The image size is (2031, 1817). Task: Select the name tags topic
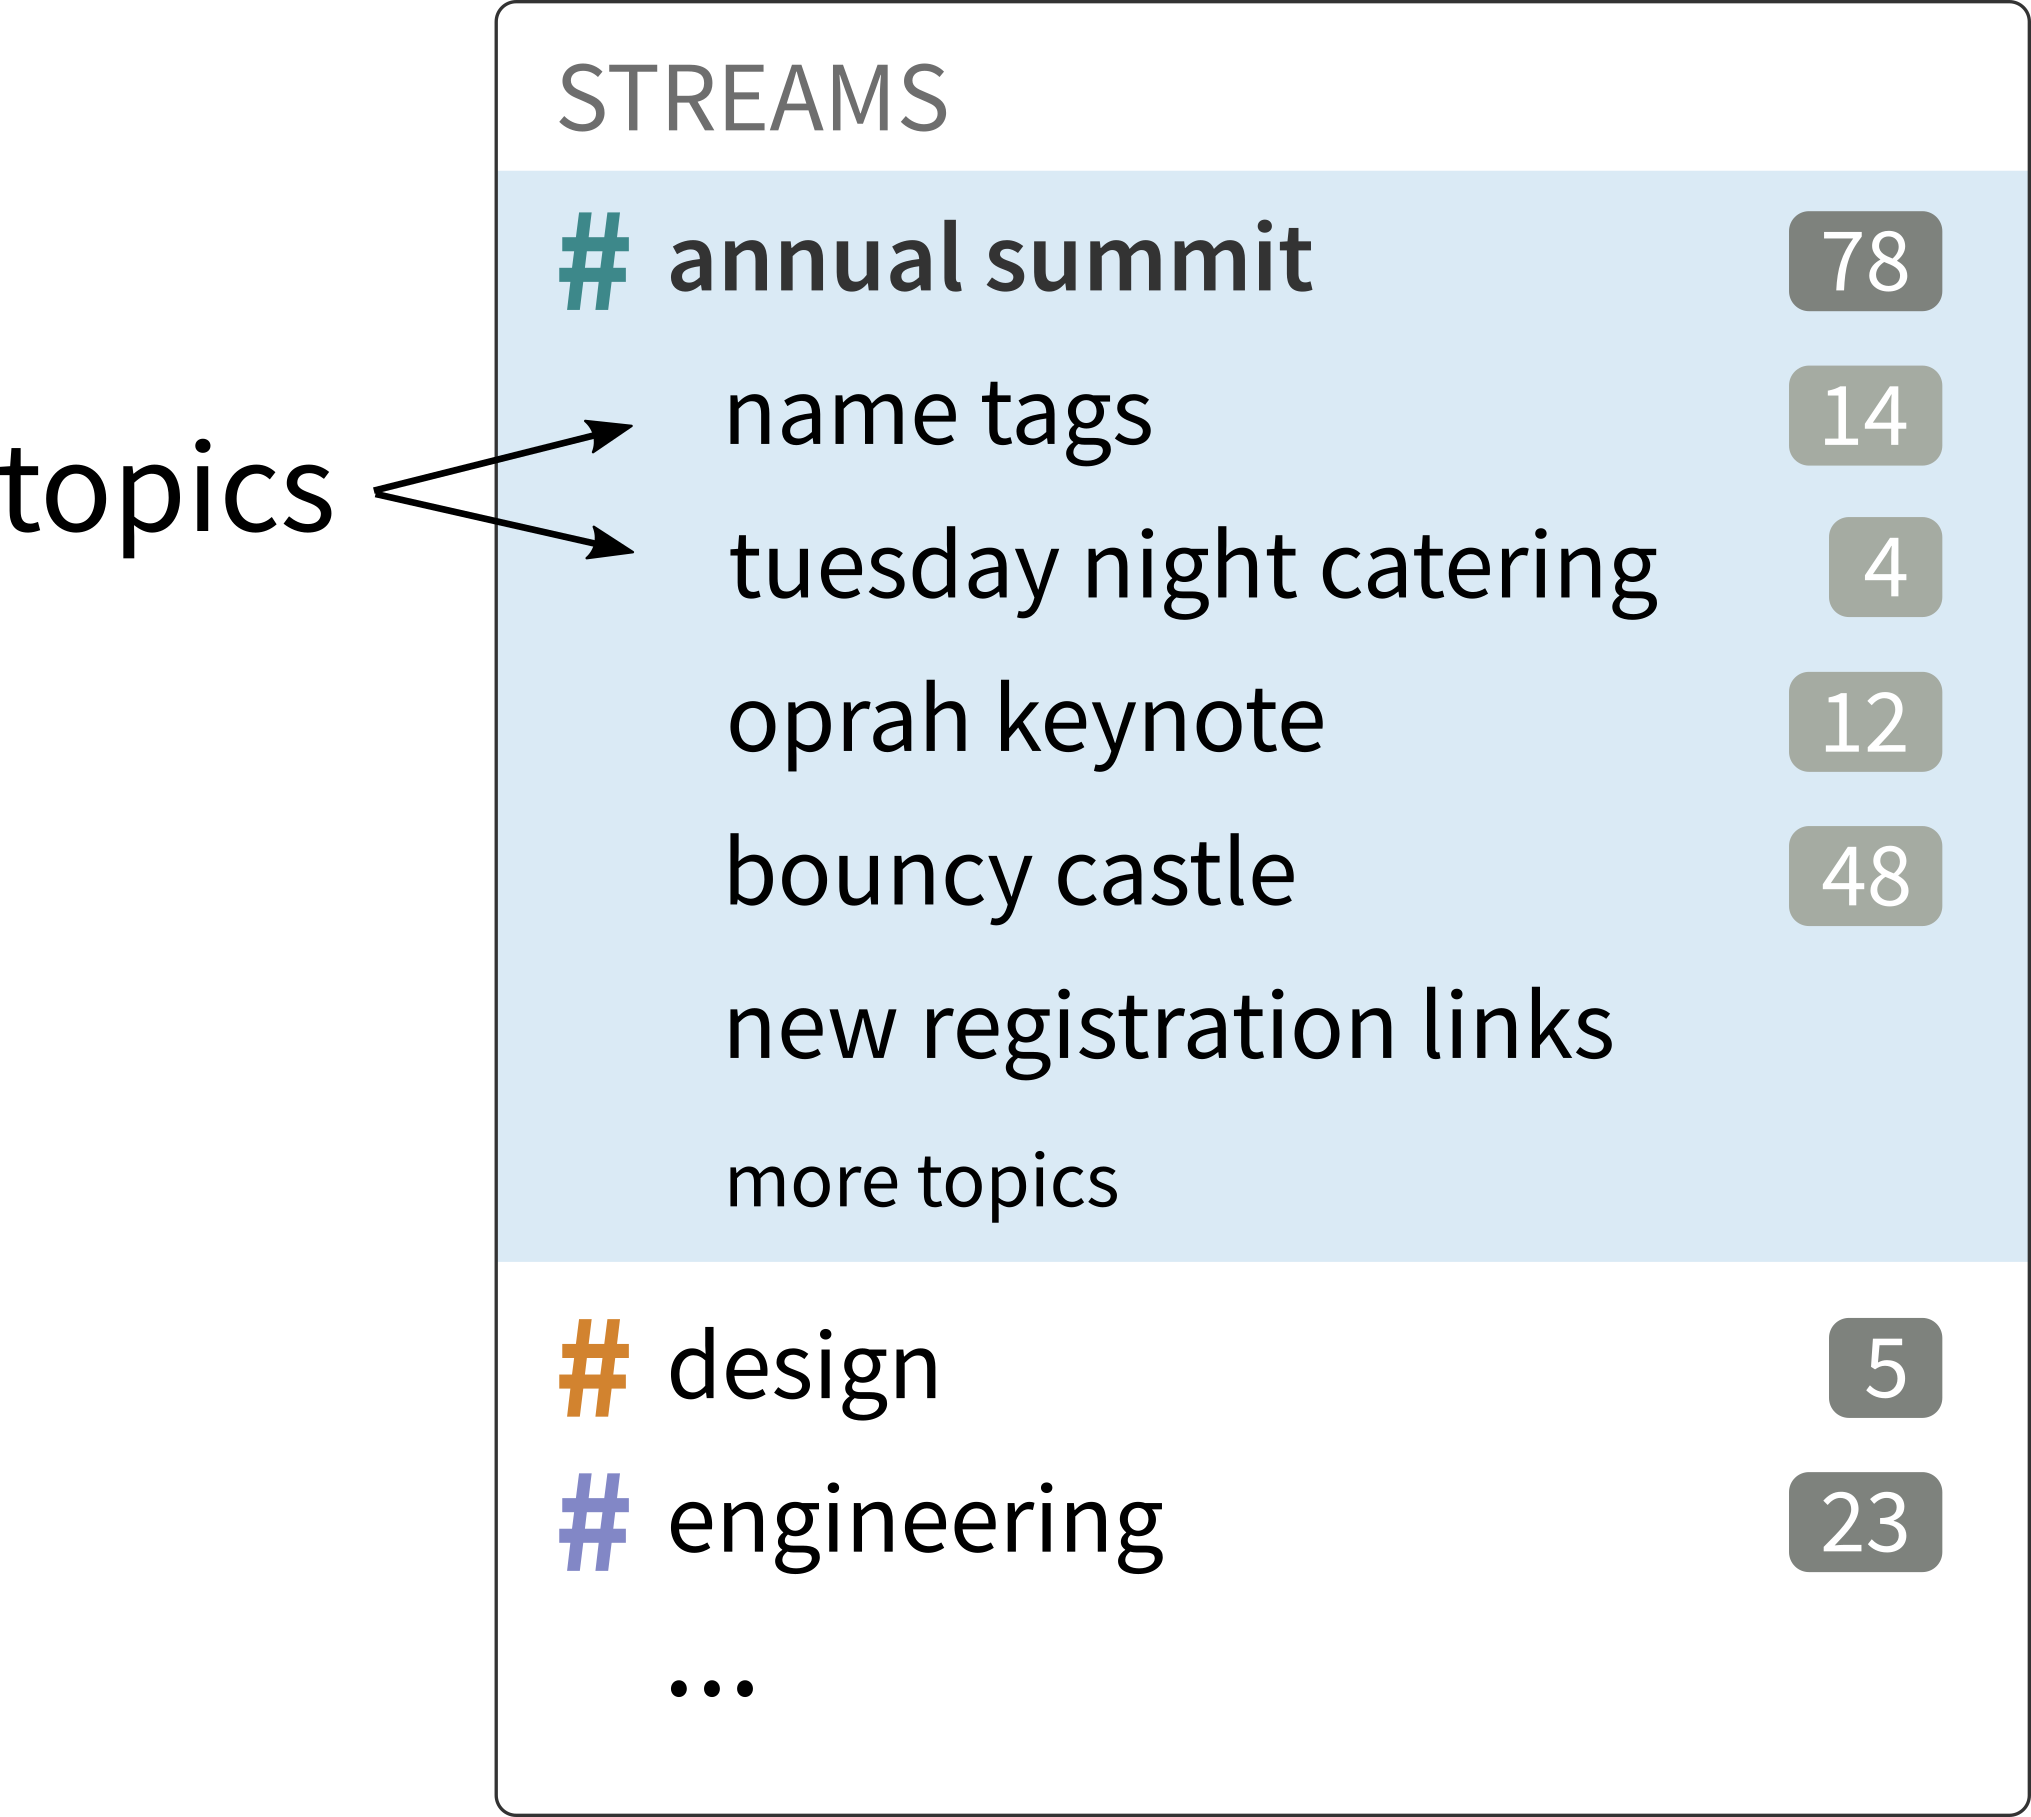[x=938, y=415]
